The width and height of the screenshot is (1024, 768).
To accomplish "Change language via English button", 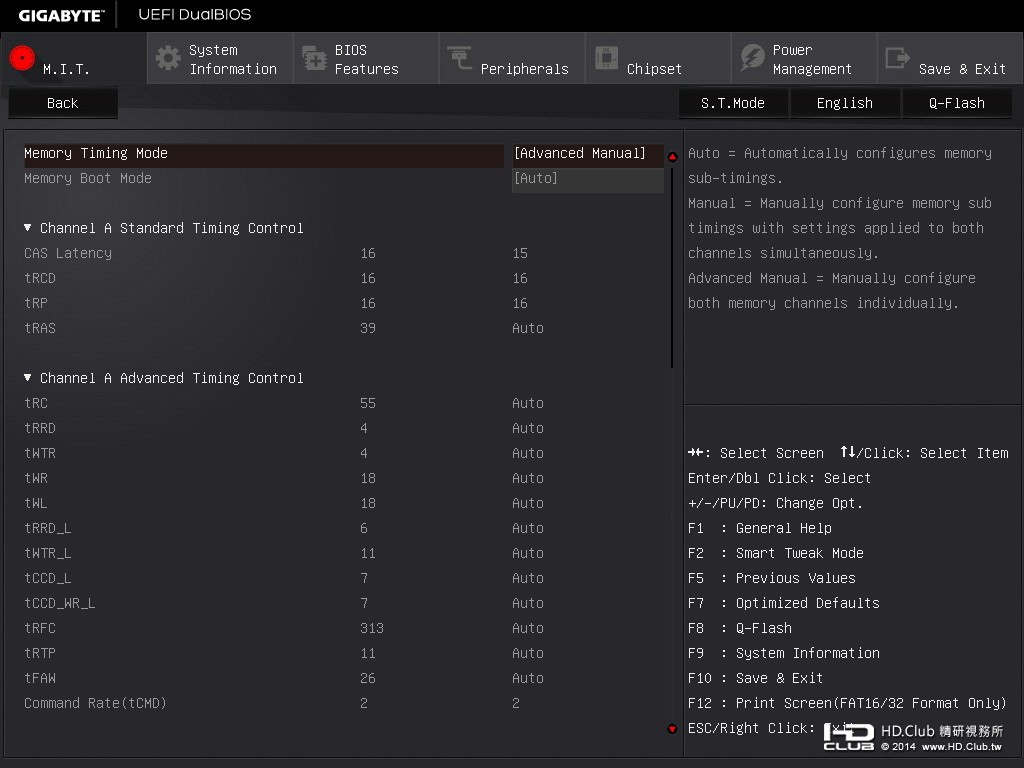I will point(844,103).
